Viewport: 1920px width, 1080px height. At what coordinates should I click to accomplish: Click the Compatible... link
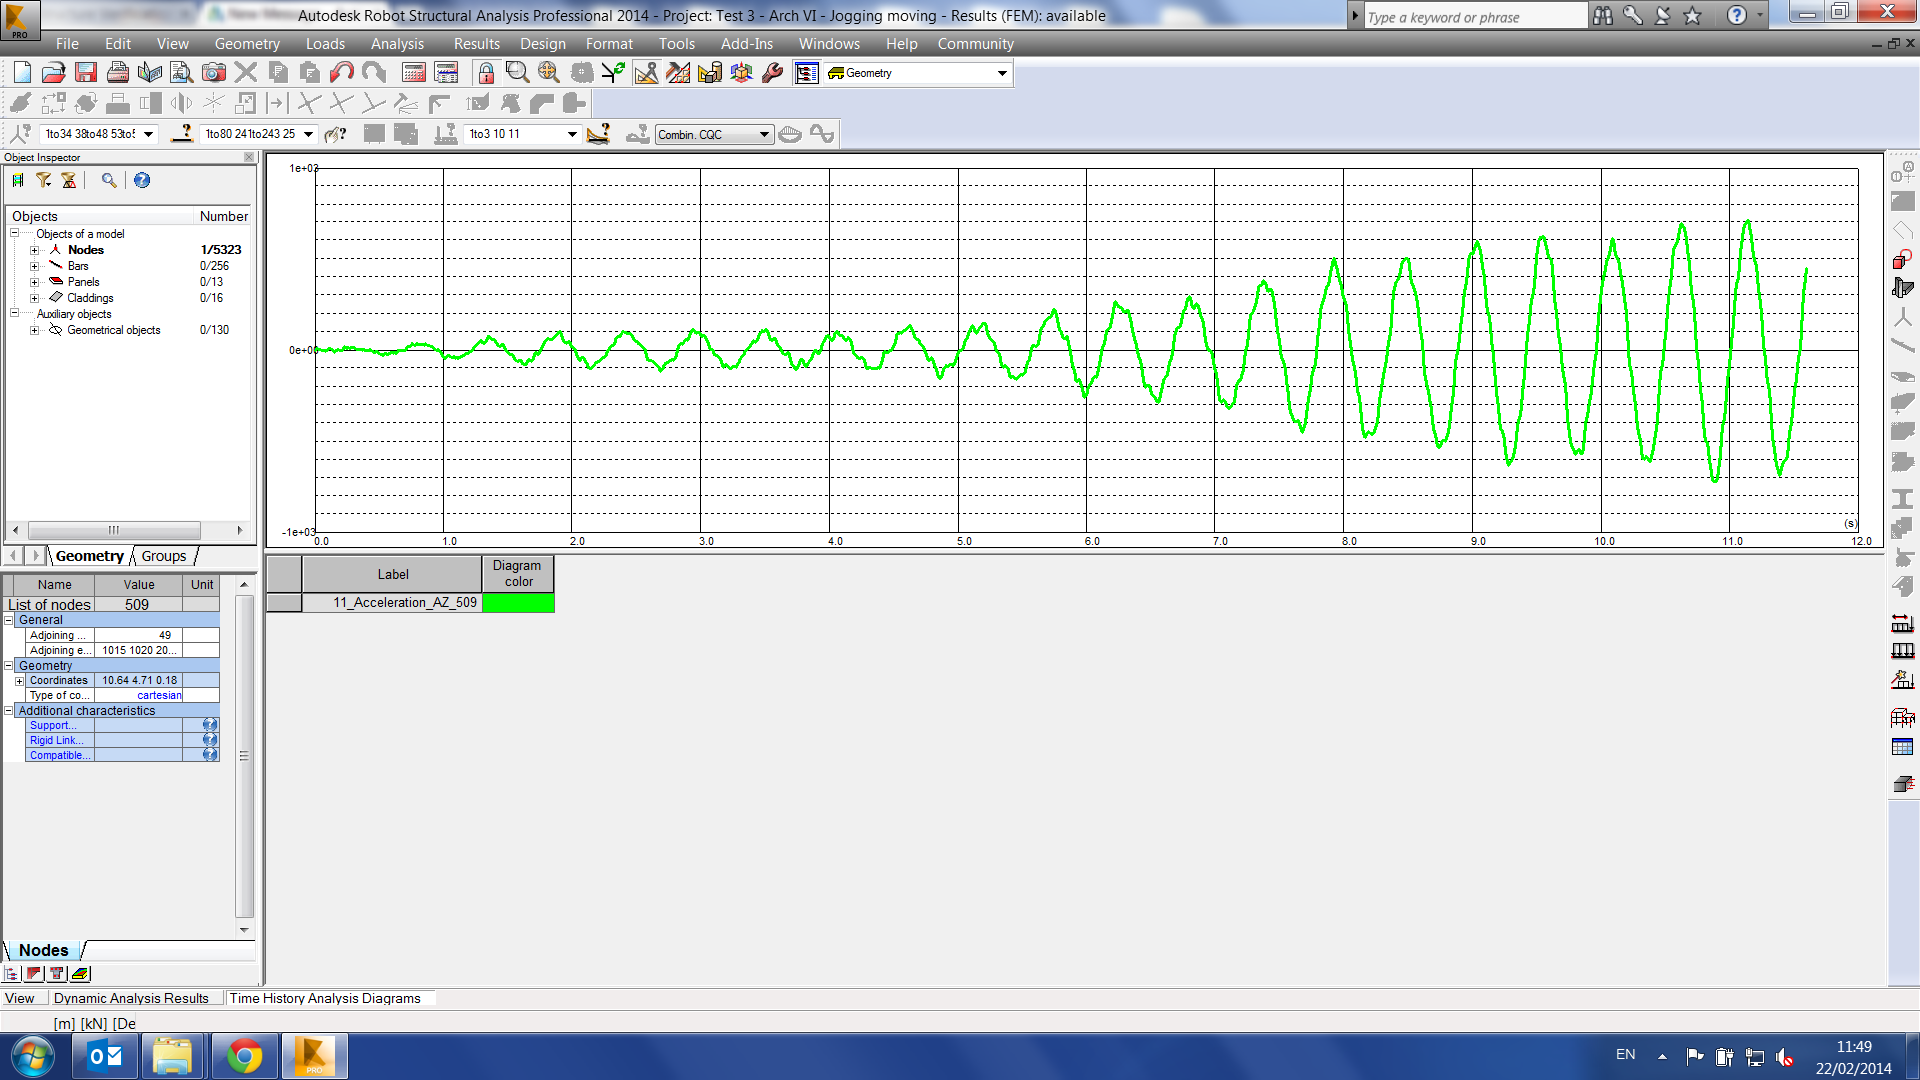pos(60,756)
